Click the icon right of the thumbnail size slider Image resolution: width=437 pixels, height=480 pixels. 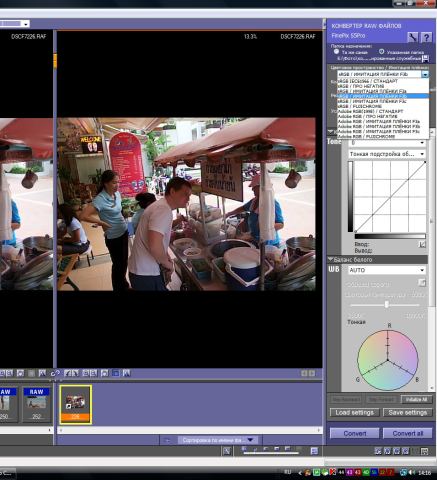[314, 451]
